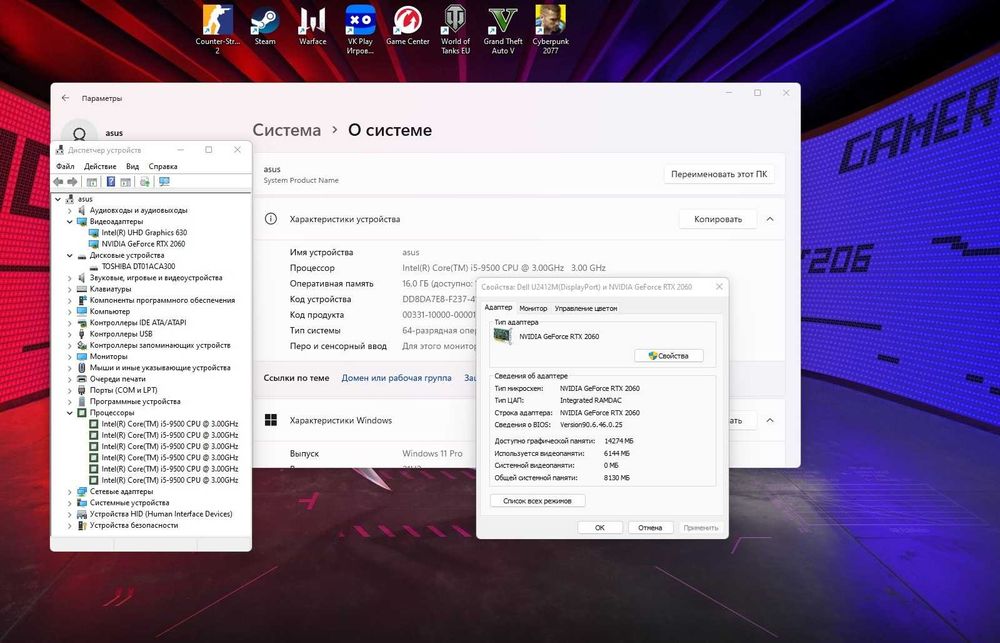Collapse the asus root node in Device Manager
The width and height of the screenshot is (1000, 643).
pyautogui.click(x=59, y=199)
